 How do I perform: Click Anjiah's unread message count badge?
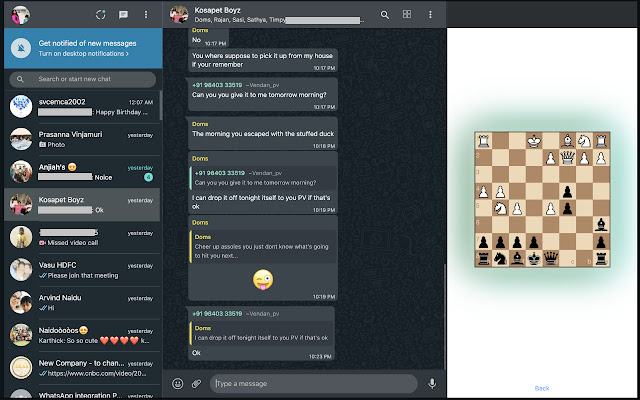149,177
